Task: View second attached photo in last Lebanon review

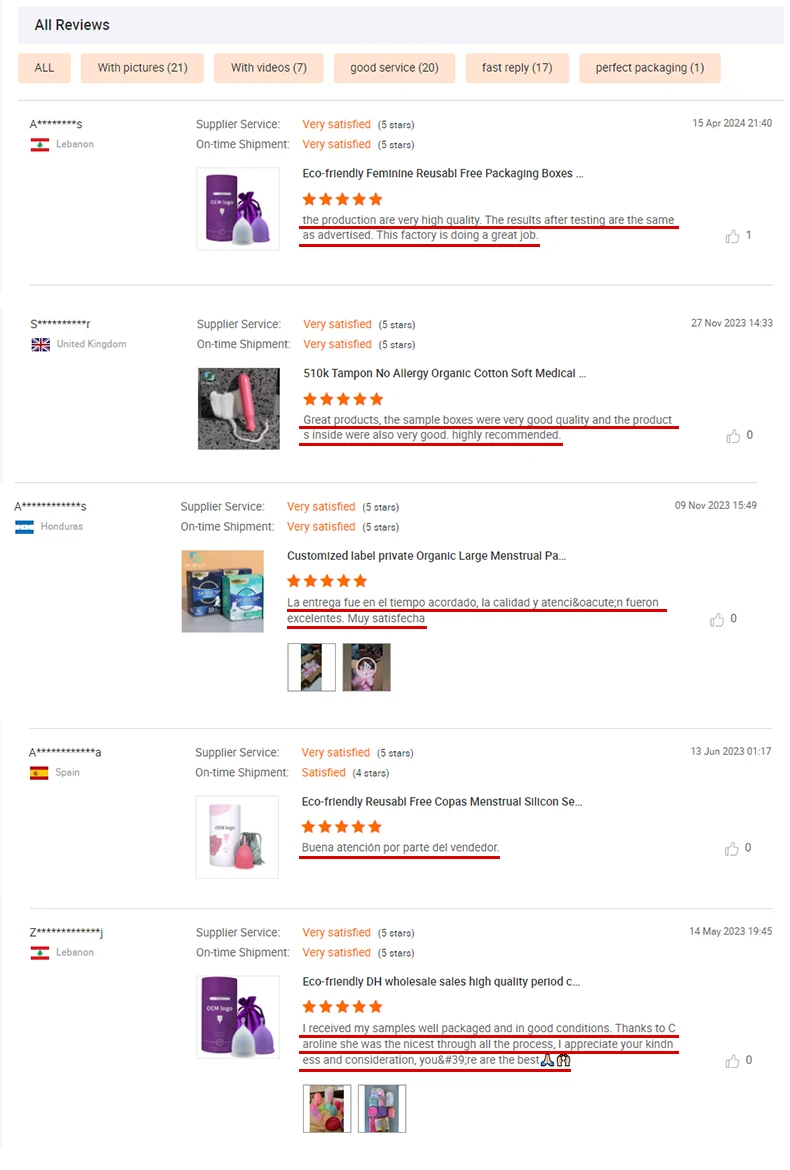Action: (x=382, y=1109)
